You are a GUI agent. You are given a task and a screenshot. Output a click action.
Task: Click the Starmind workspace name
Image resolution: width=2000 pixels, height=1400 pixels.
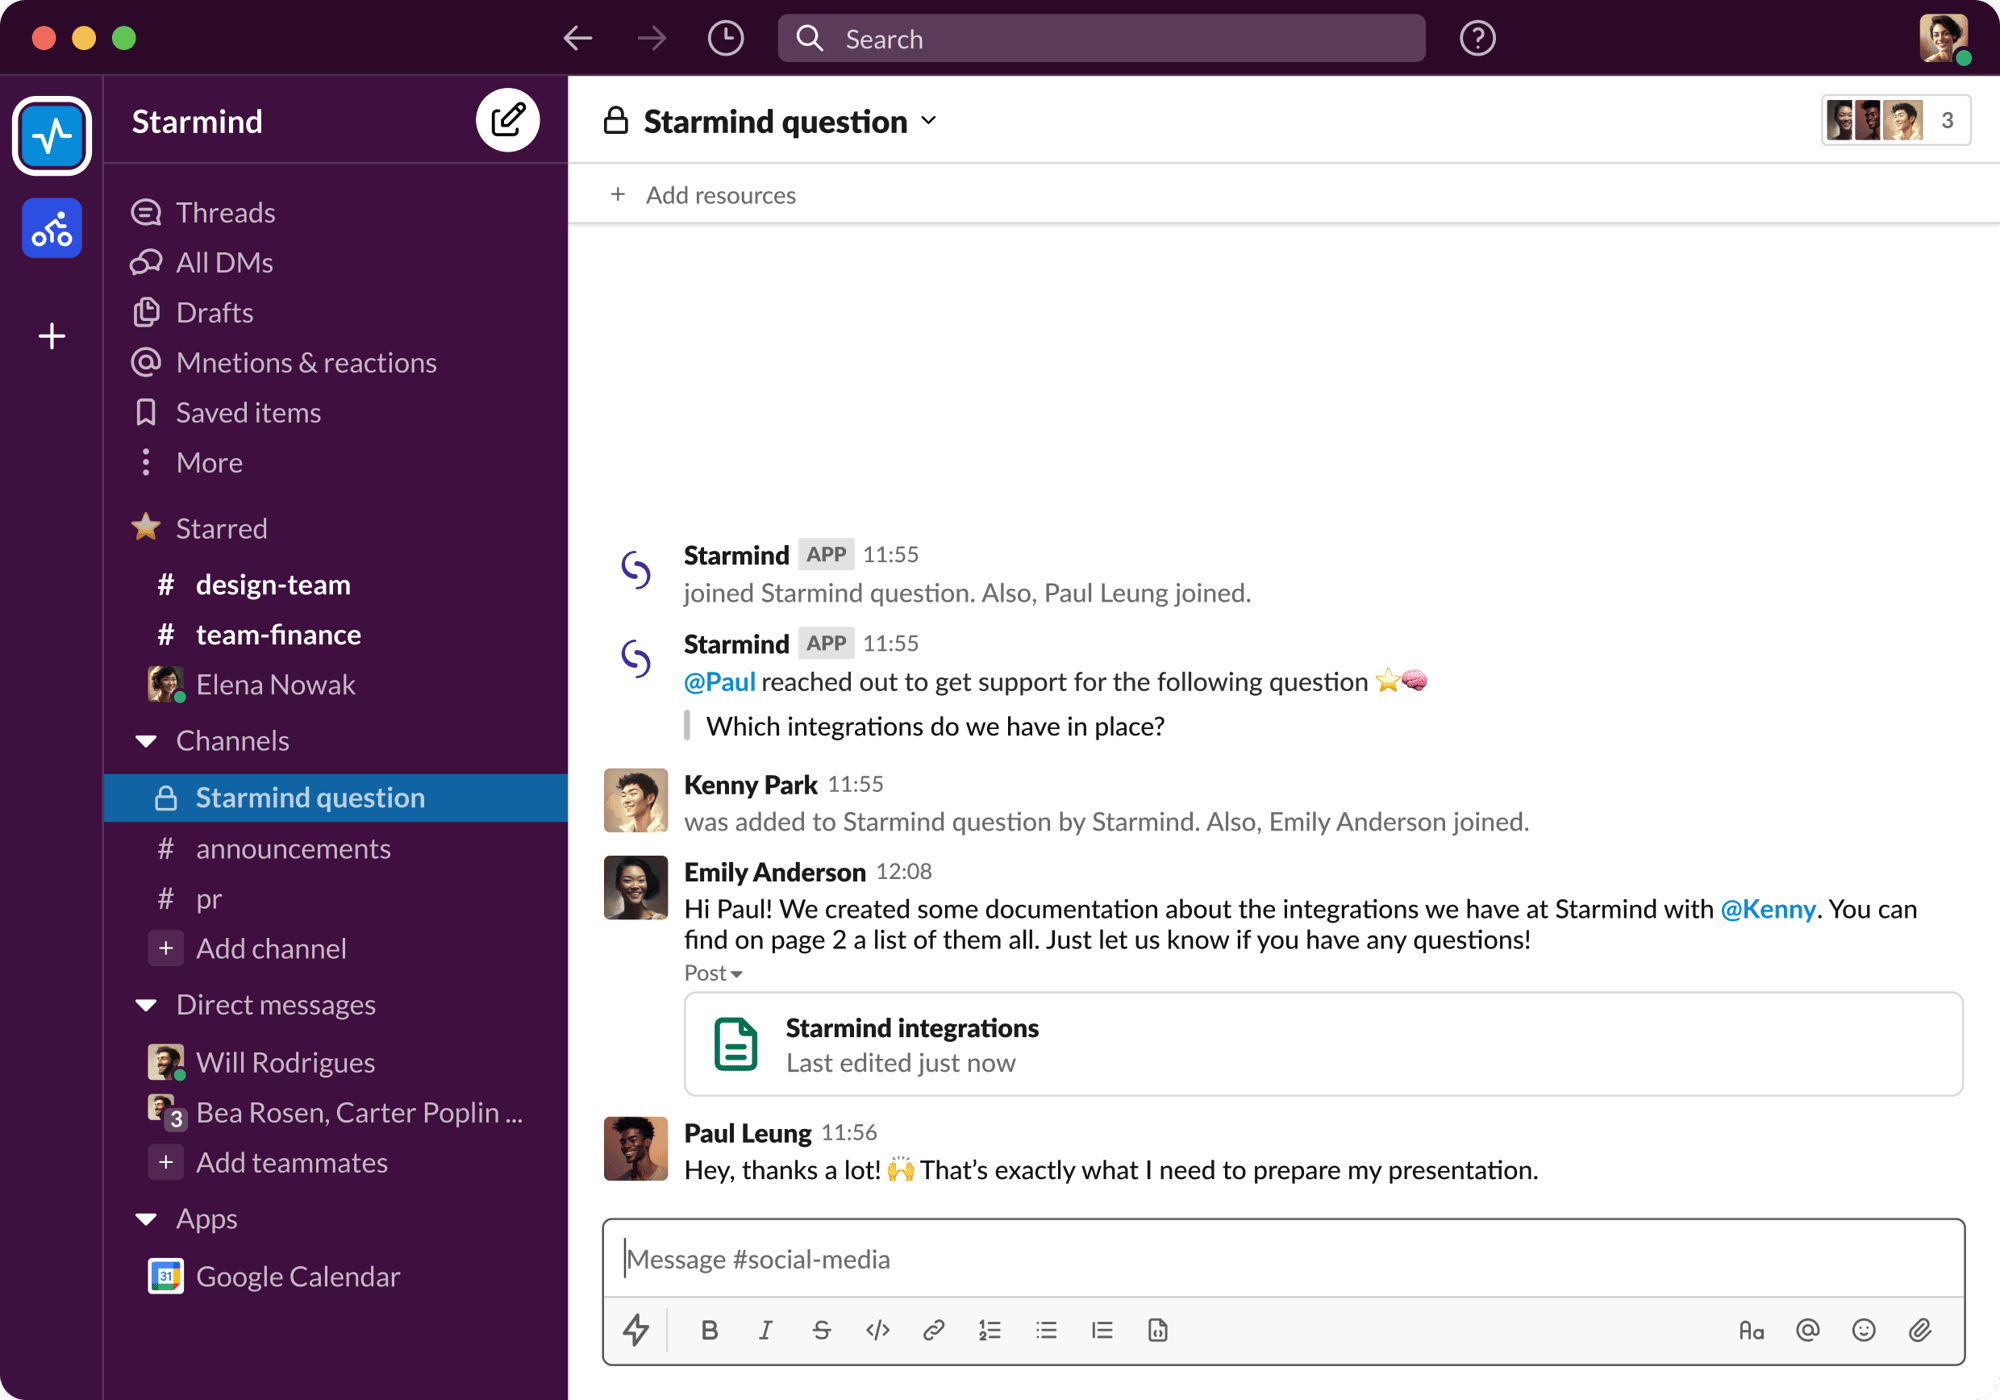(197, 121)
